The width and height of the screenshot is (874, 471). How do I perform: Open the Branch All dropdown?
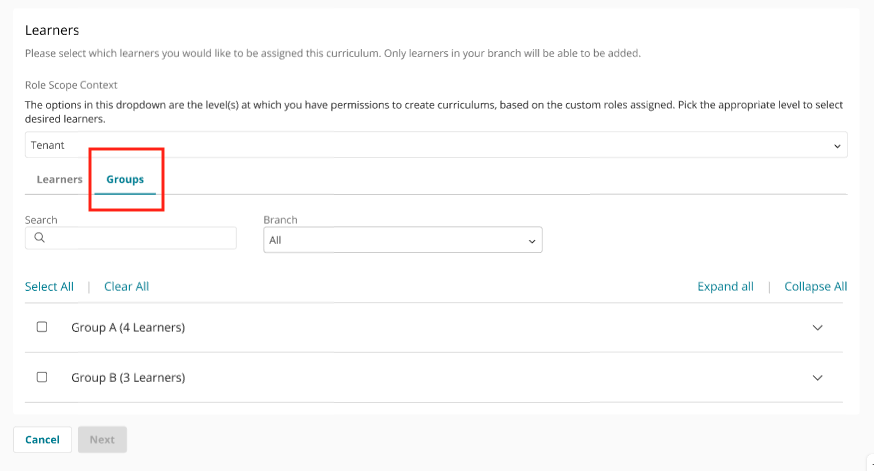point(402,240)
